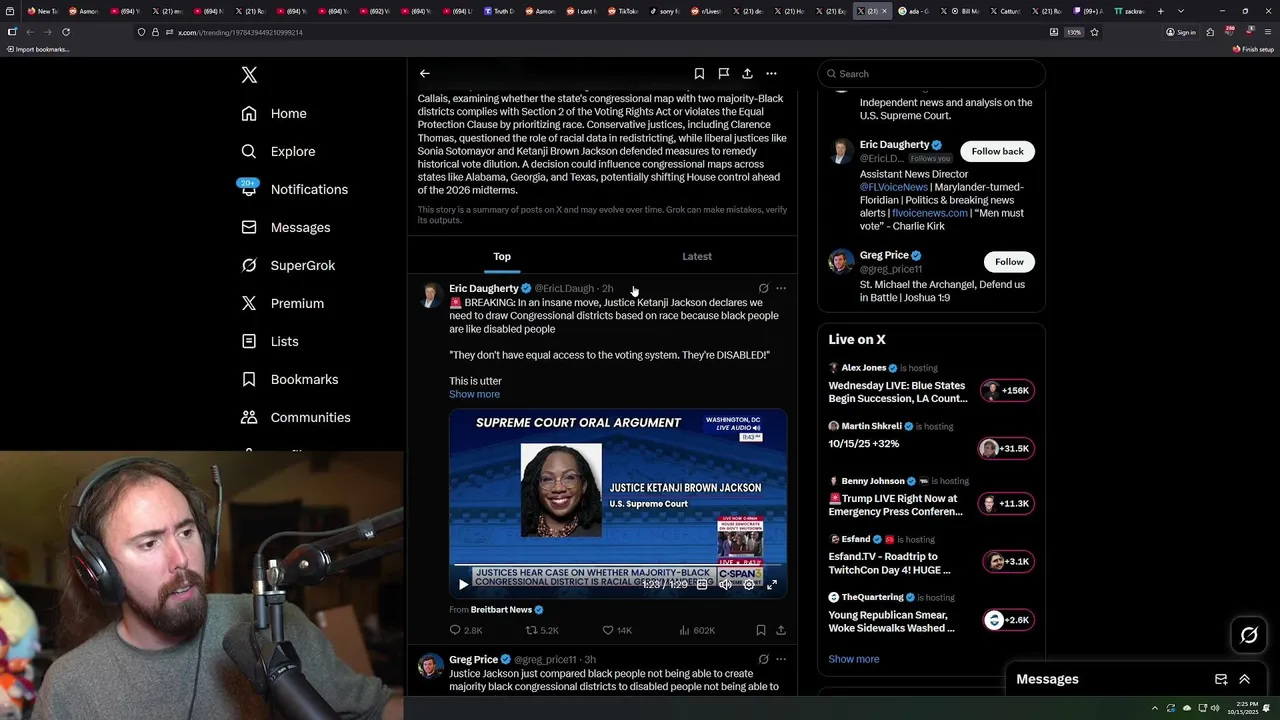Open the more options menu on Eric Daugherty's post
The height and width of the screenshot is (720, 1280).
tap(781, 288)
